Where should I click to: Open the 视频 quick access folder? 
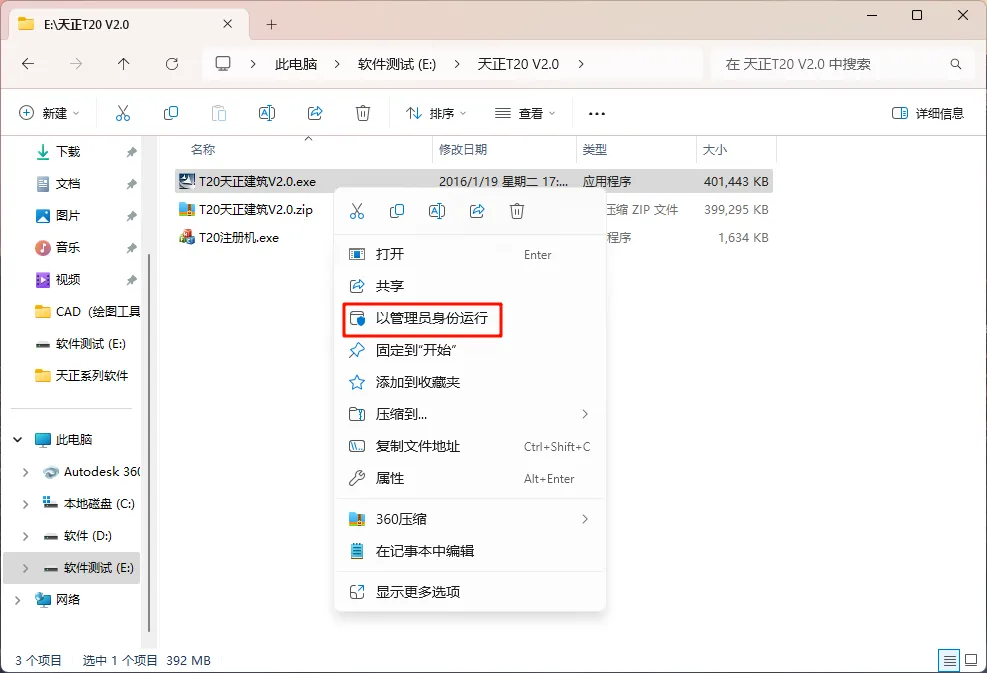(x=67, y=280)
